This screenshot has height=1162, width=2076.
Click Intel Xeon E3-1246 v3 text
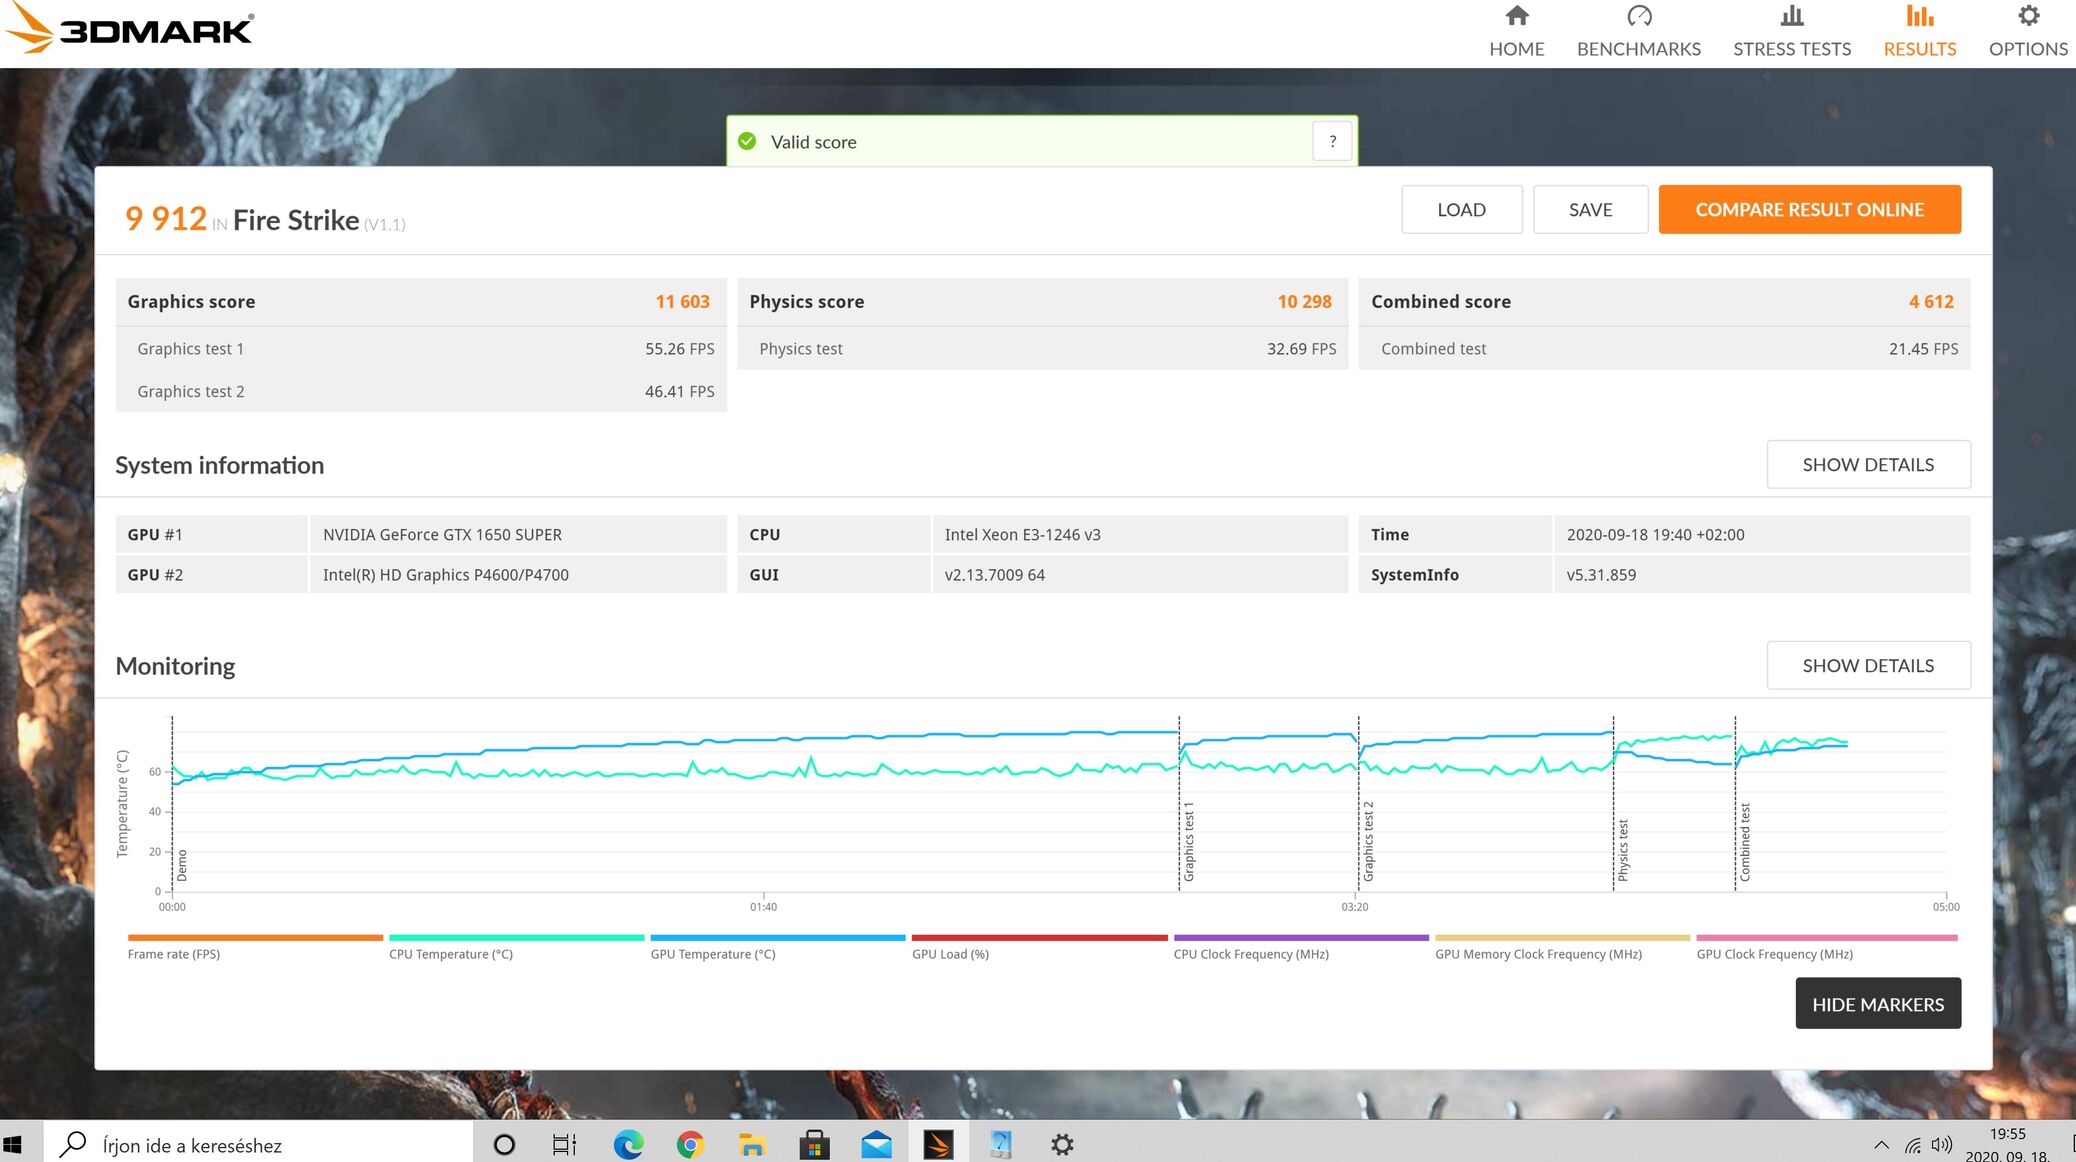pos(1022,535)
